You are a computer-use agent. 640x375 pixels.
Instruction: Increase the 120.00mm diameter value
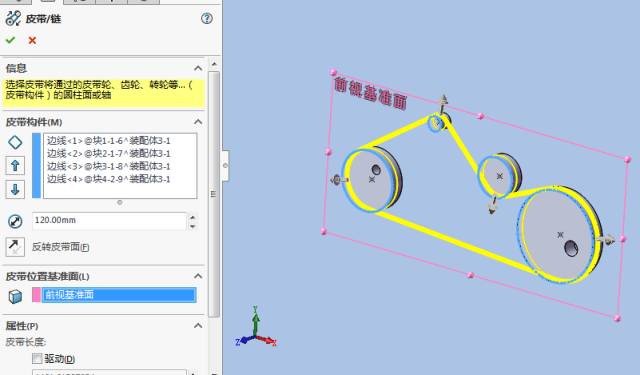(193, 217)
